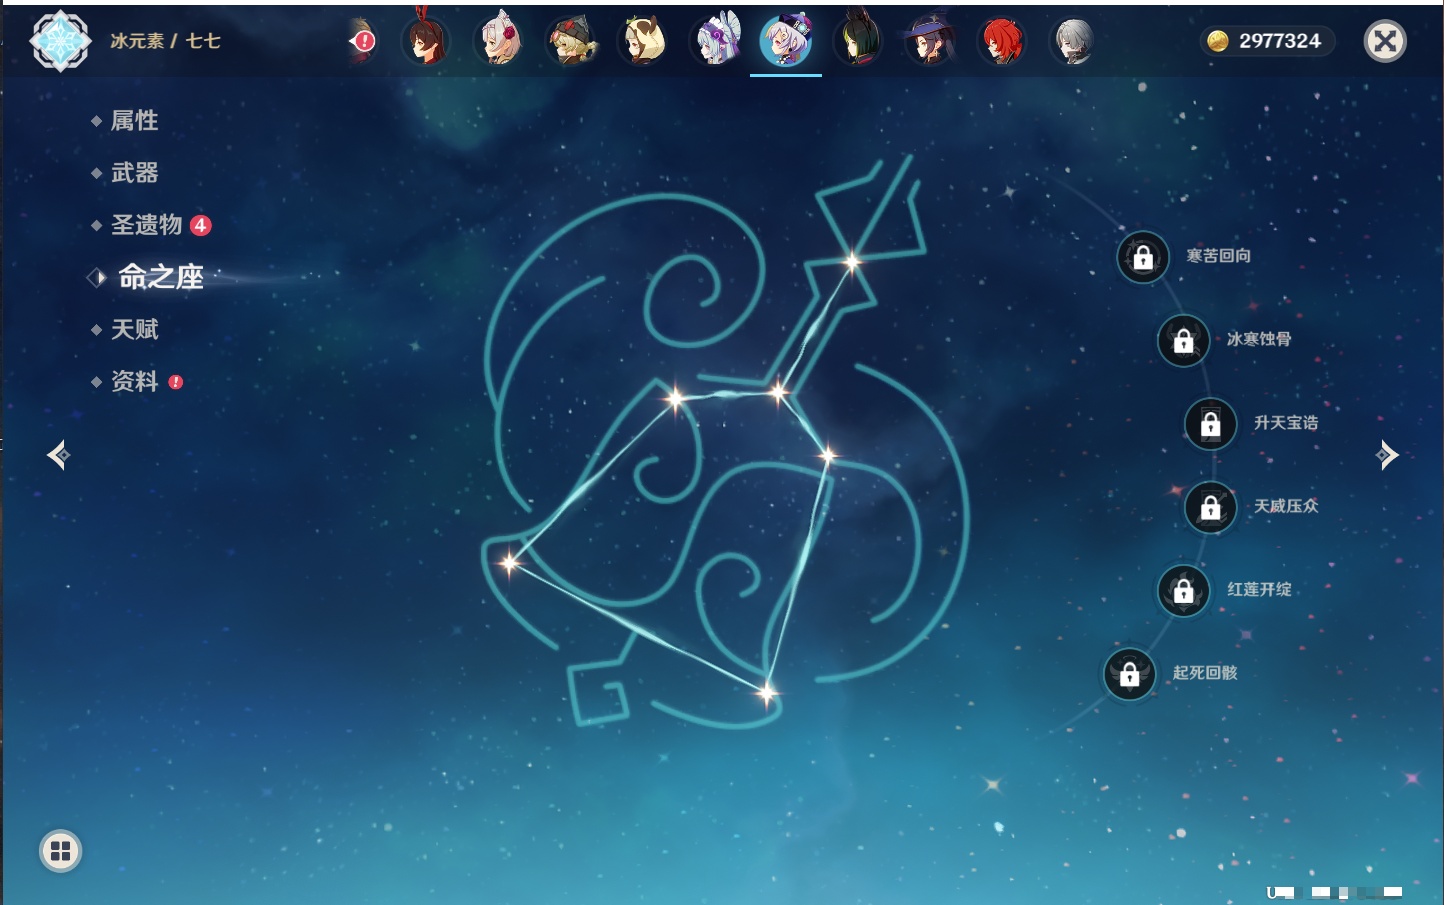This screenshot has width=1444, height=905.
Task: Go to previous character with left arrow
Action: coord(58,455)
